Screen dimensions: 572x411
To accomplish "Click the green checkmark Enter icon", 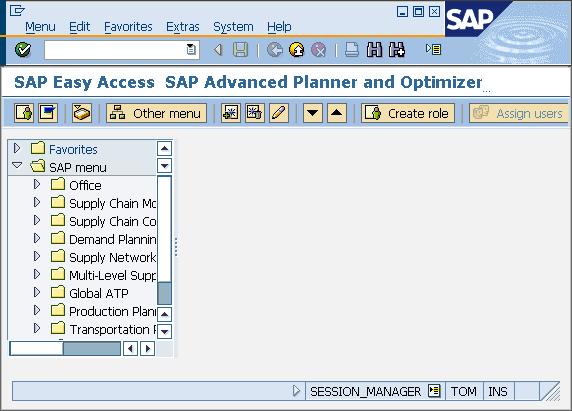I will click(x=23, y=49).
